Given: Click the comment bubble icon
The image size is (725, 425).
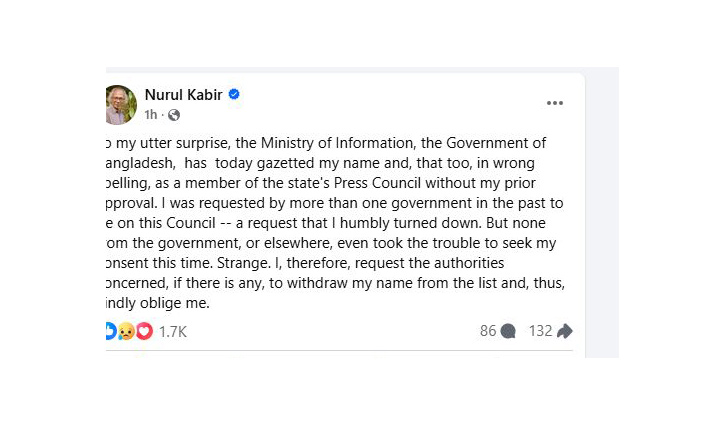Looking at the screenshot, I should [x=508, y=331].
